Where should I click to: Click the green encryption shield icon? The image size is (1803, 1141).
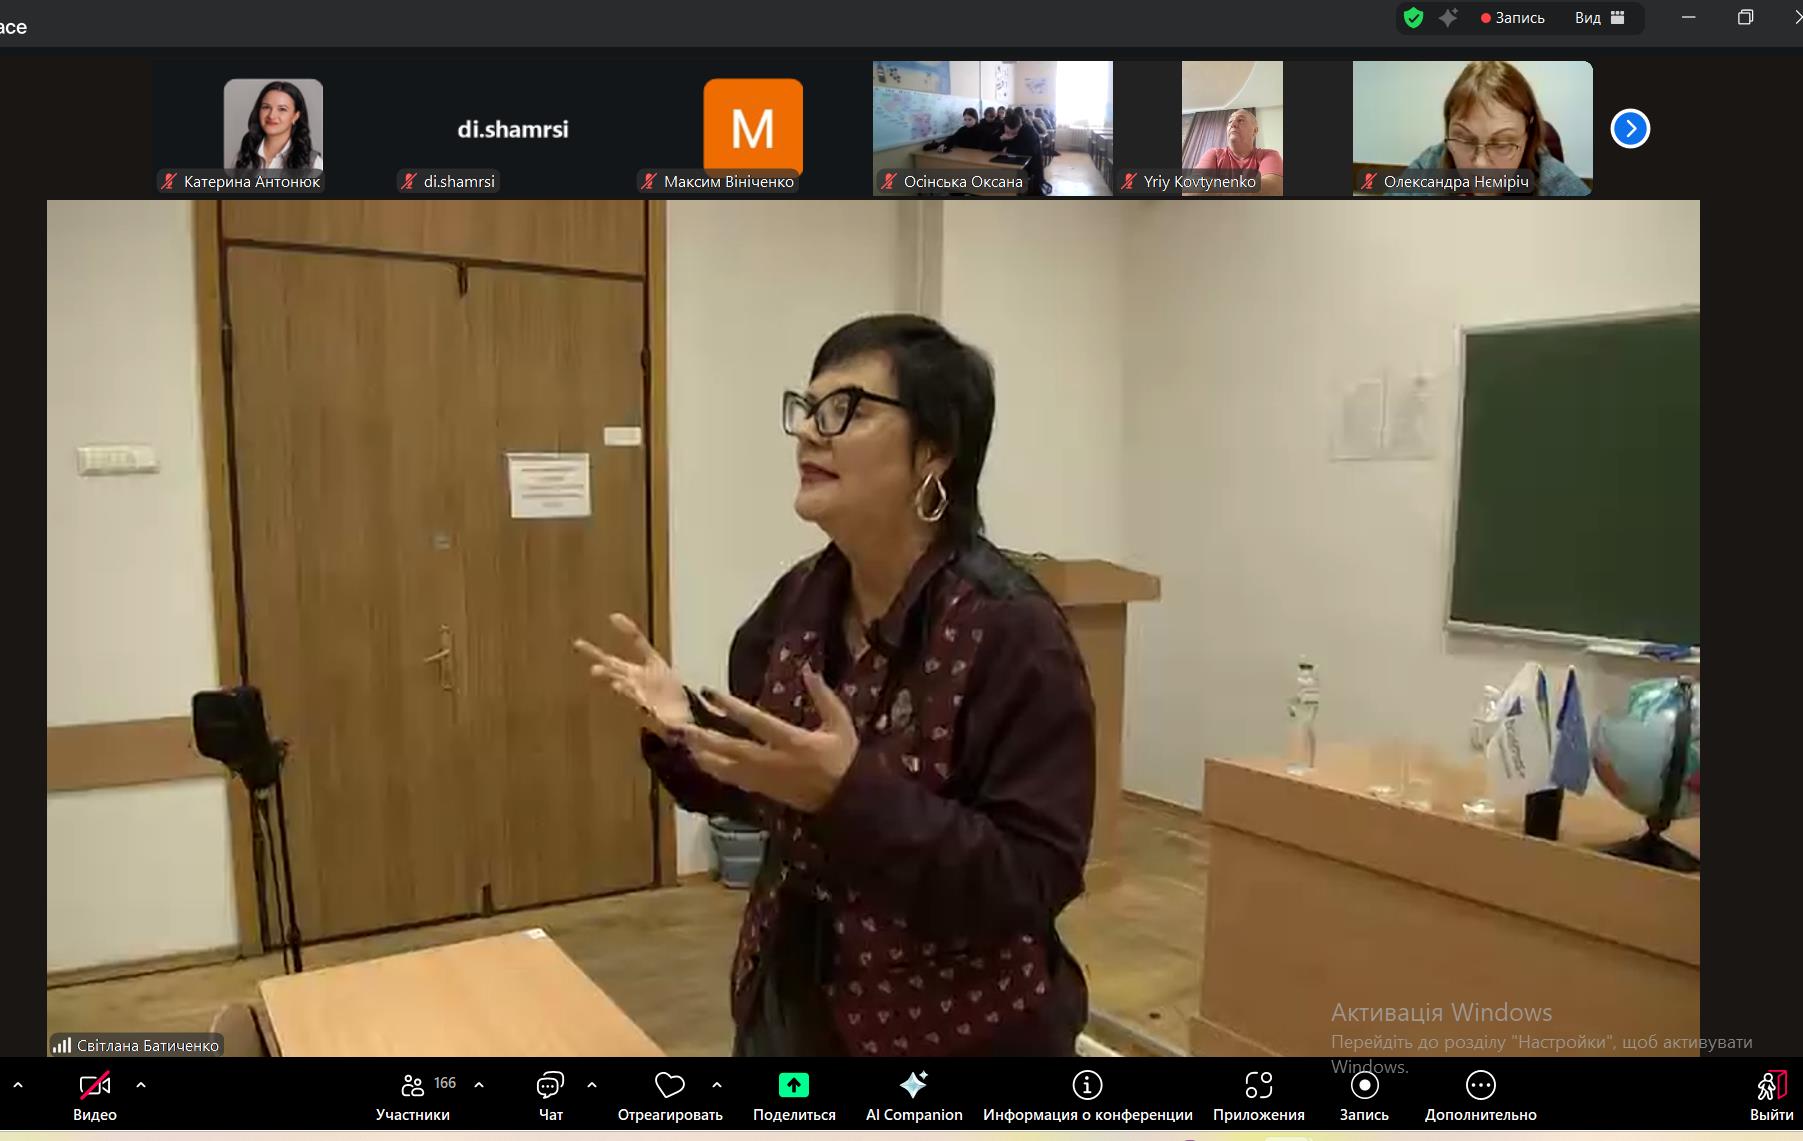click(x=1413, y=18)
